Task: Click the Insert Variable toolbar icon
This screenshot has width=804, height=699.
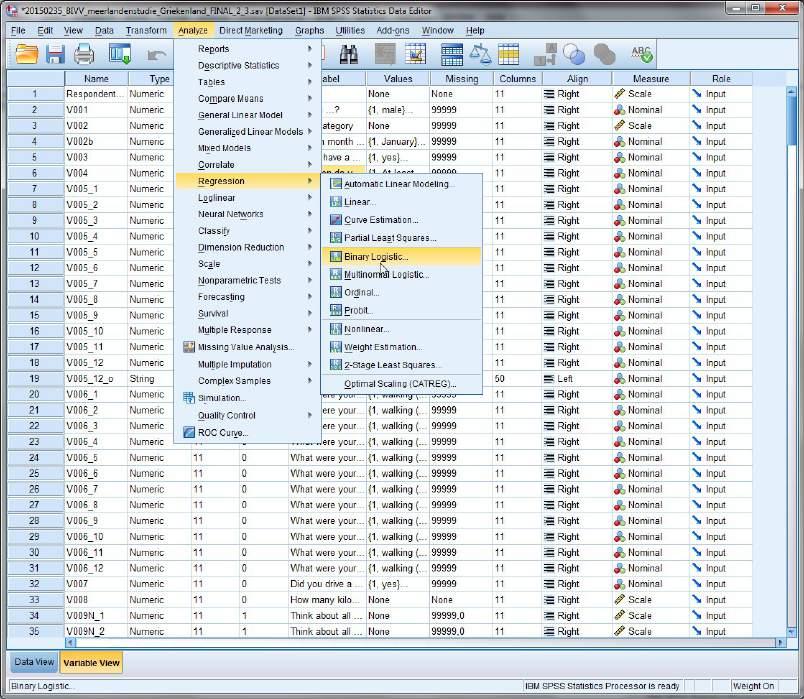Action: [x=415, y=54]
